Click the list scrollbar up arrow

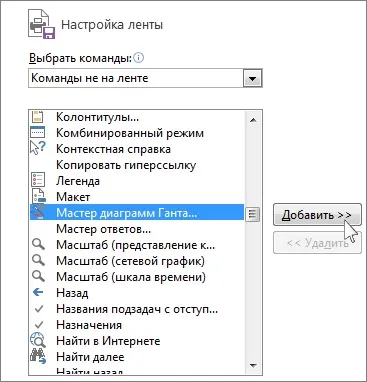253,120
